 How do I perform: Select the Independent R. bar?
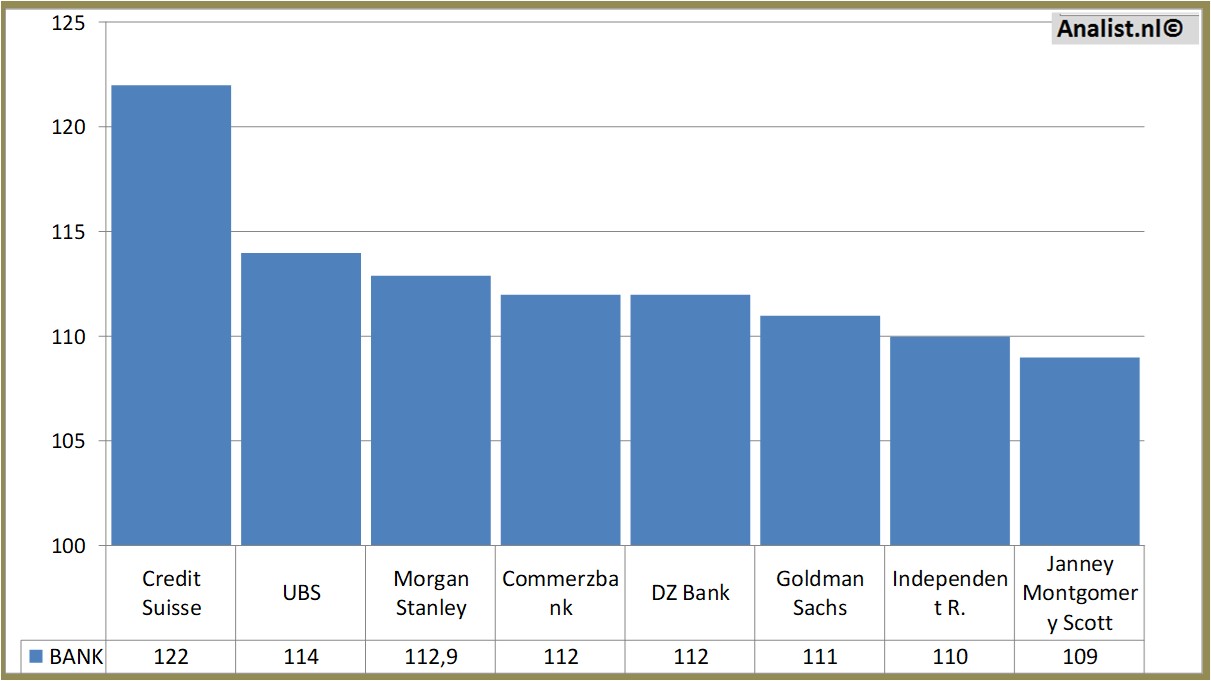point(950,441)
